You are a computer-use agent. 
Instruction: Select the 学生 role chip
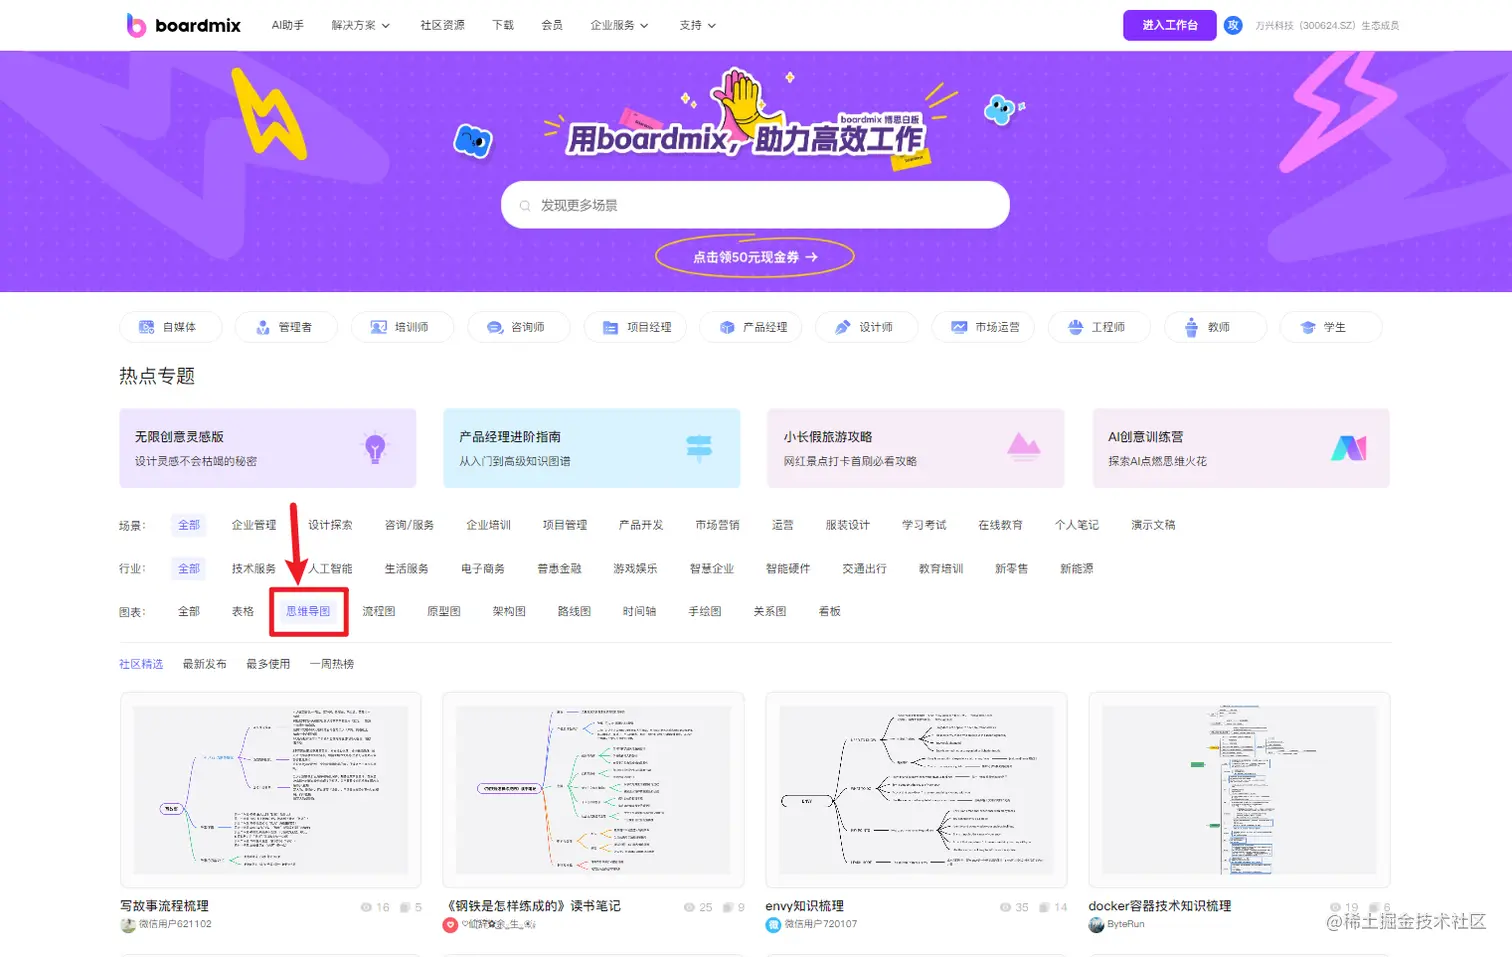coord(1331,327)
